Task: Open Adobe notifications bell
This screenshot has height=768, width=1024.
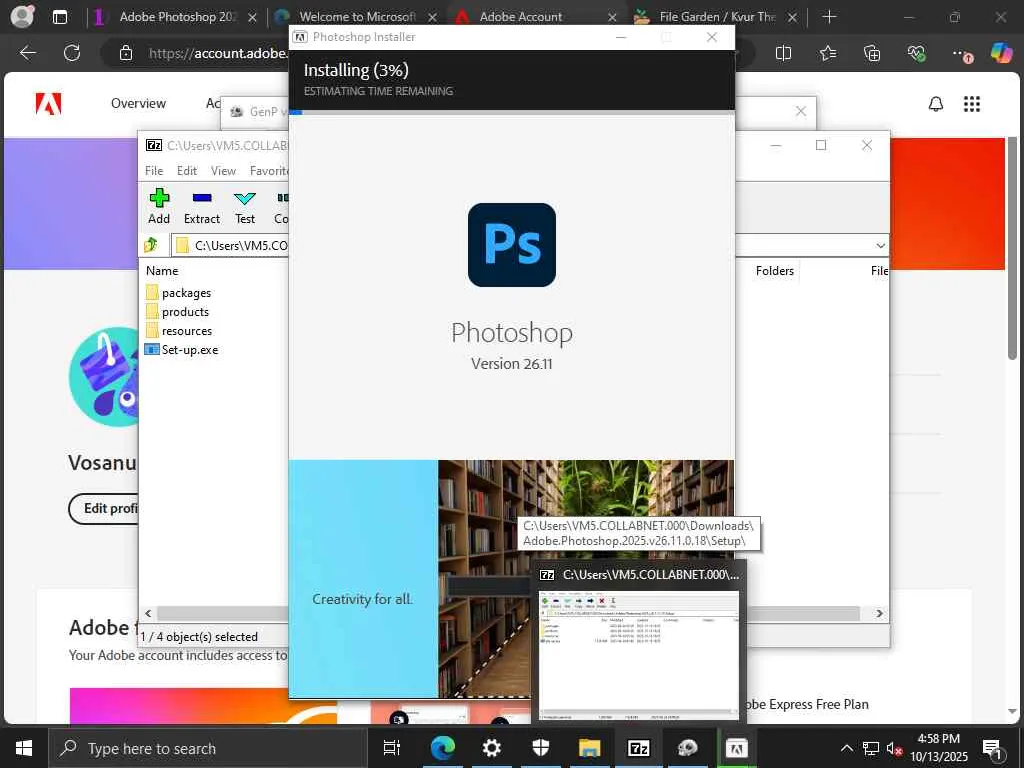Action: pos(936,104)
